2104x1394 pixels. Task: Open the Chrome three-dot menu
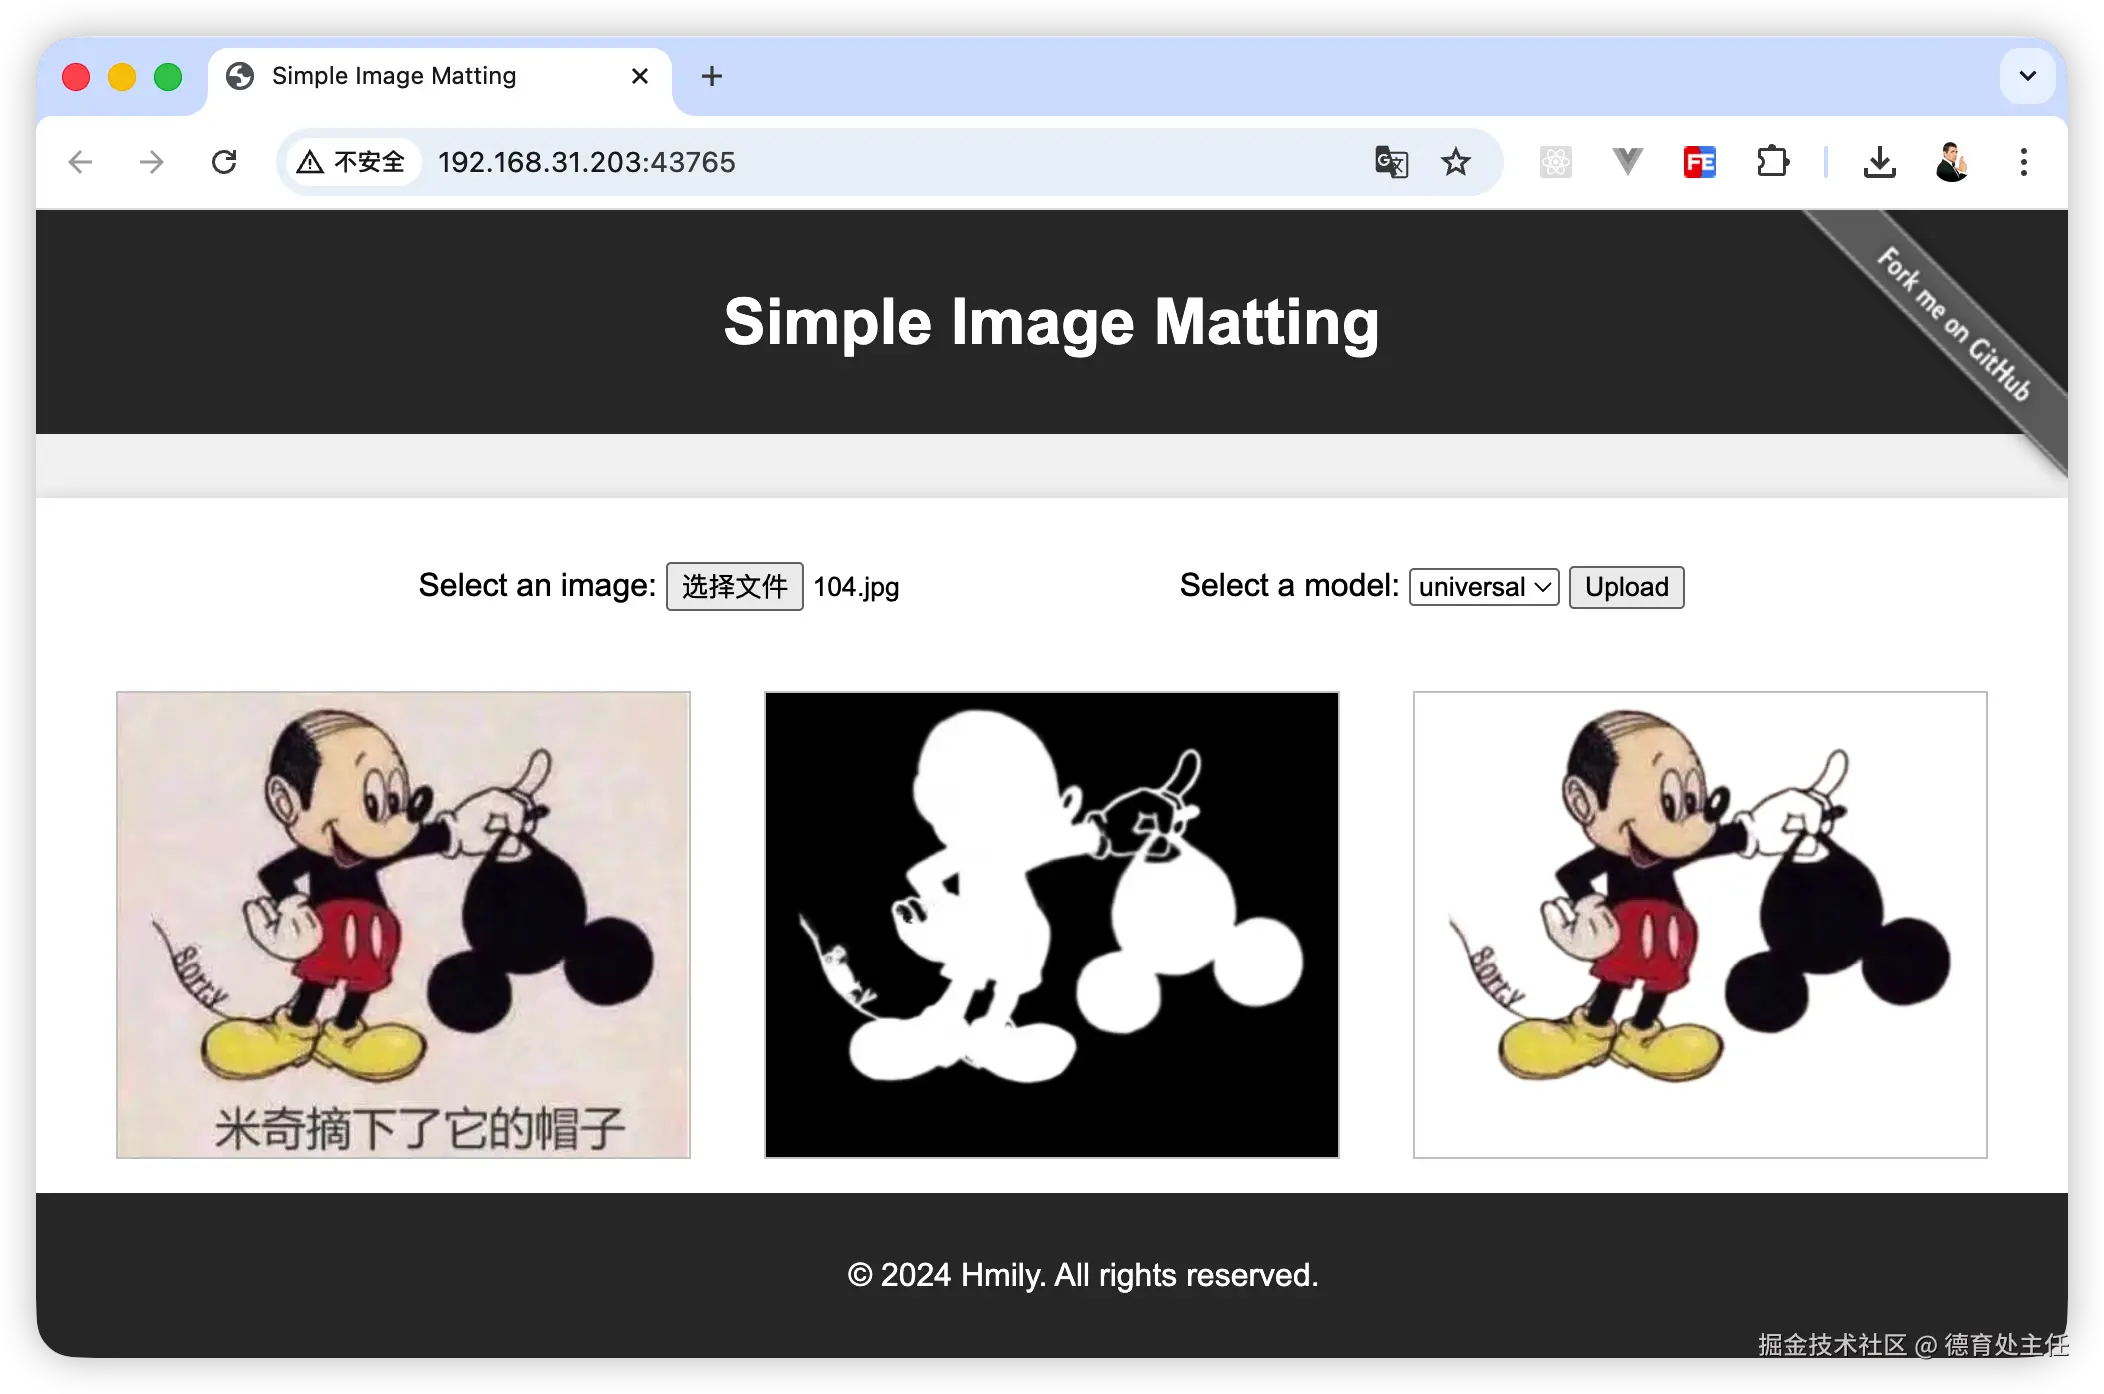click(2024, 162)
